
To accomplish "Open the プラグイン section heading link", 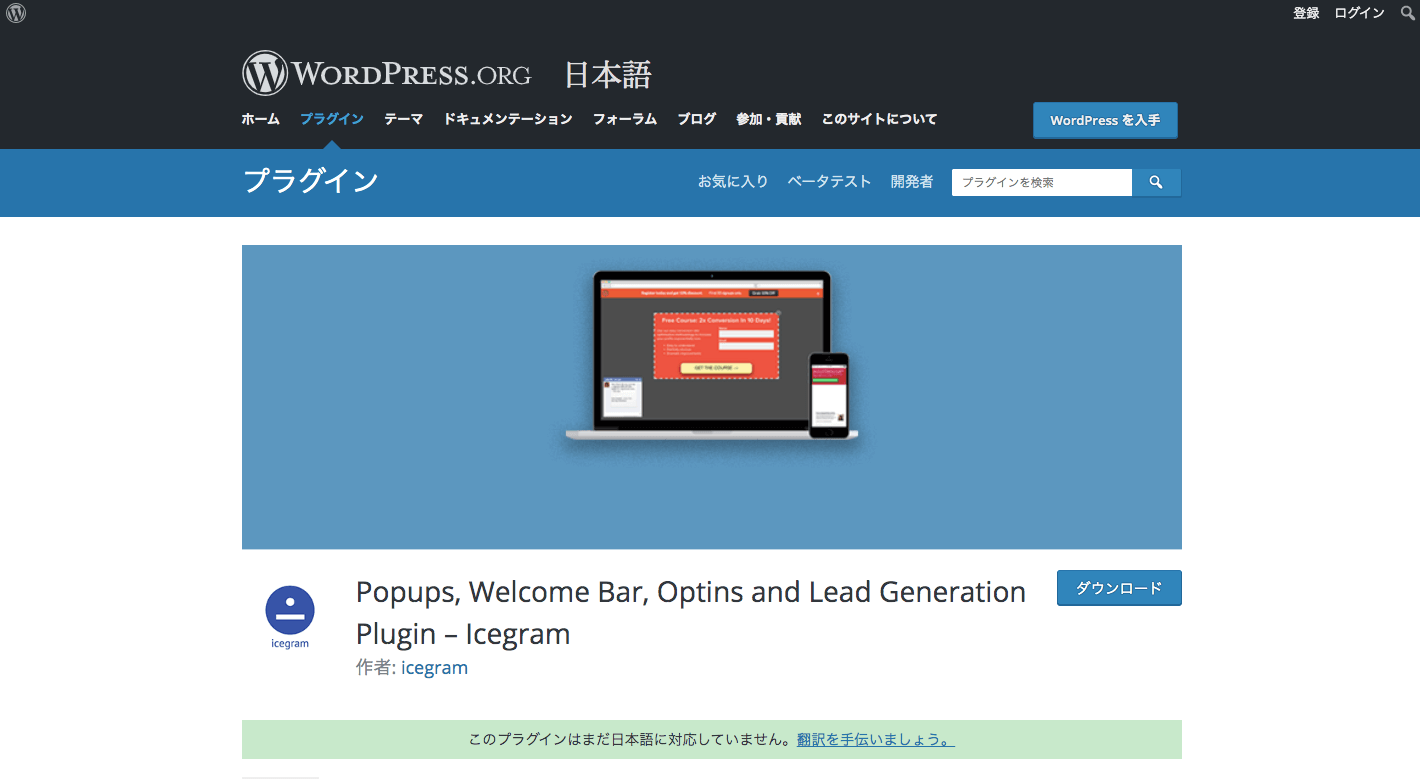I will click(311, 181).
